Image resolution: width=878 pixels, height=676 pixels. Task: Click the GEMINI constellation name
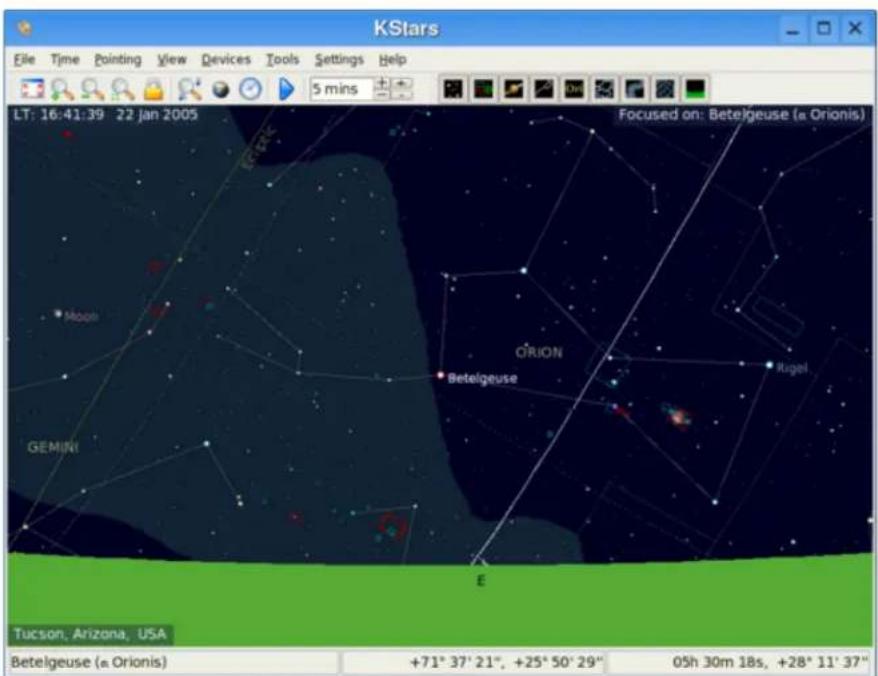point(53,447)
